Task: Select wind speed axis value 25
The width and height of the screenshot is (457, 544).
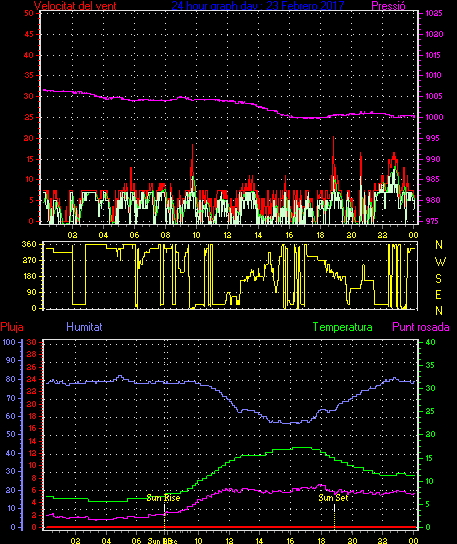Action: click(x=29, y=117)
